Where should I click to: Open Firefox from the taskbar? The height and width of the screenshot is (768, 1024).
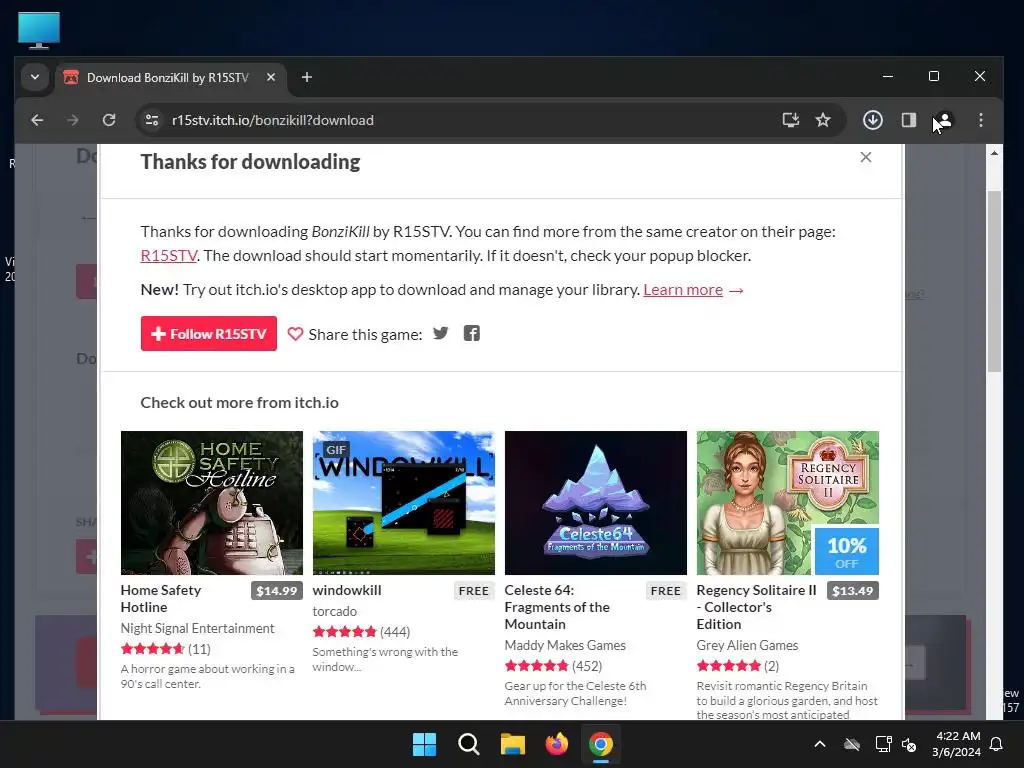[x=556, y=744]
